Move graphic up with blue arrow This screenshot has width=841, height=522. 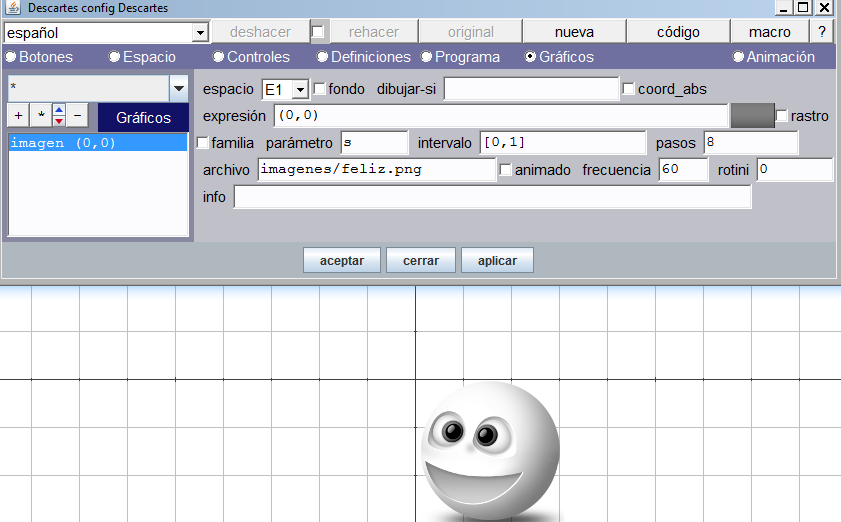point(59,112)
